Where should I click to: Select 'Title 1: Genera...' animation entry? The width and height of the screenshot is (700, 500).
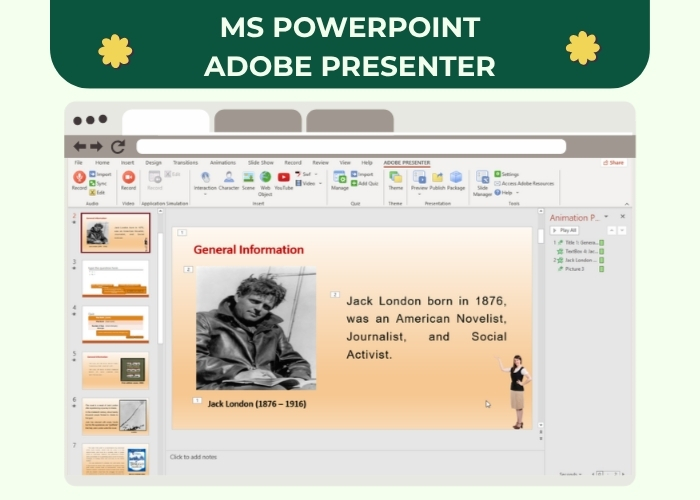[x=579, y=242]
